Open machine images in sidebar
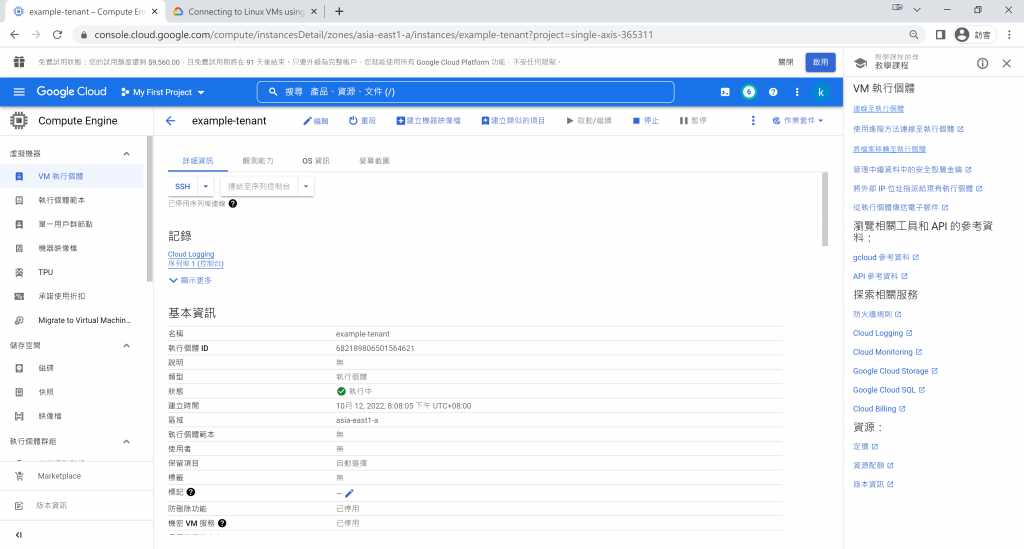 click(72, 248)
